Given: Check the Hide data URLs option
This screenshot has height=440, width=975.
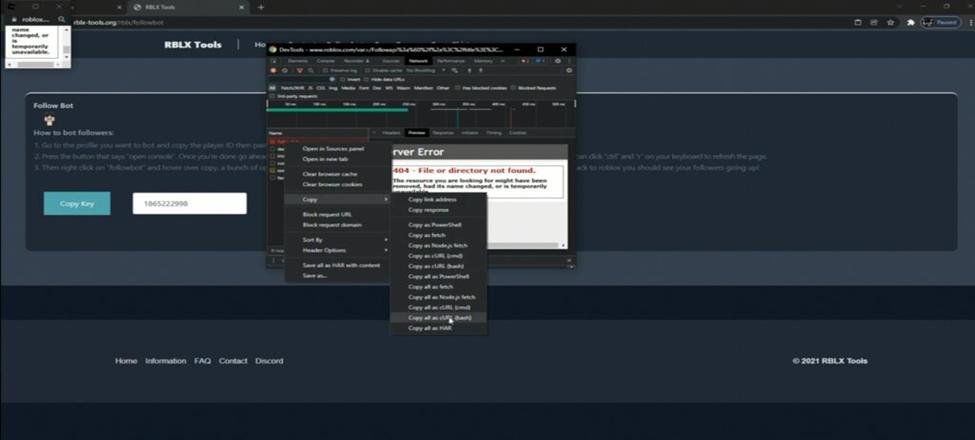Looking at the screenshot, I should coord(365,79).
